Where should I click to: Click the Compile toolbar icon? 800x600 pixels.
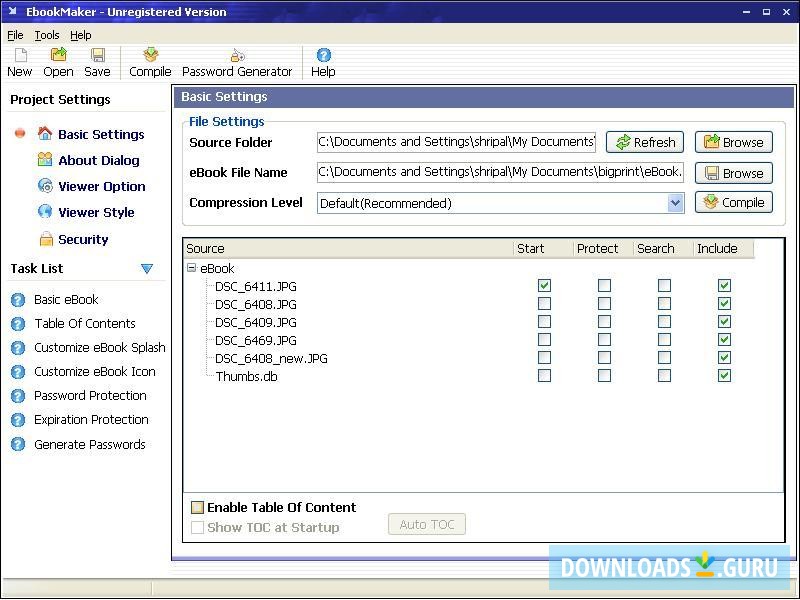[x=149, y=62]
